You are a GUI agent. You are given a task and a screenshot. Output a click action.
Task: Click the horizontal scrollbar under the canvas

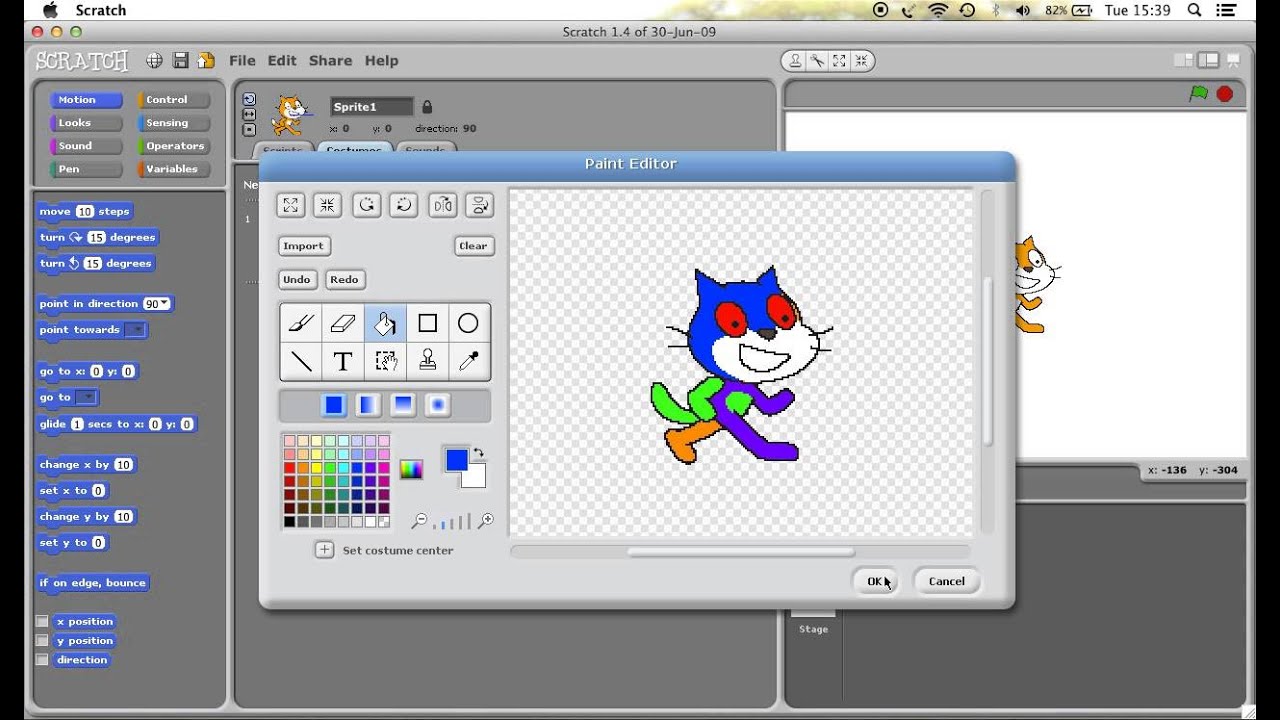[740, 551]
